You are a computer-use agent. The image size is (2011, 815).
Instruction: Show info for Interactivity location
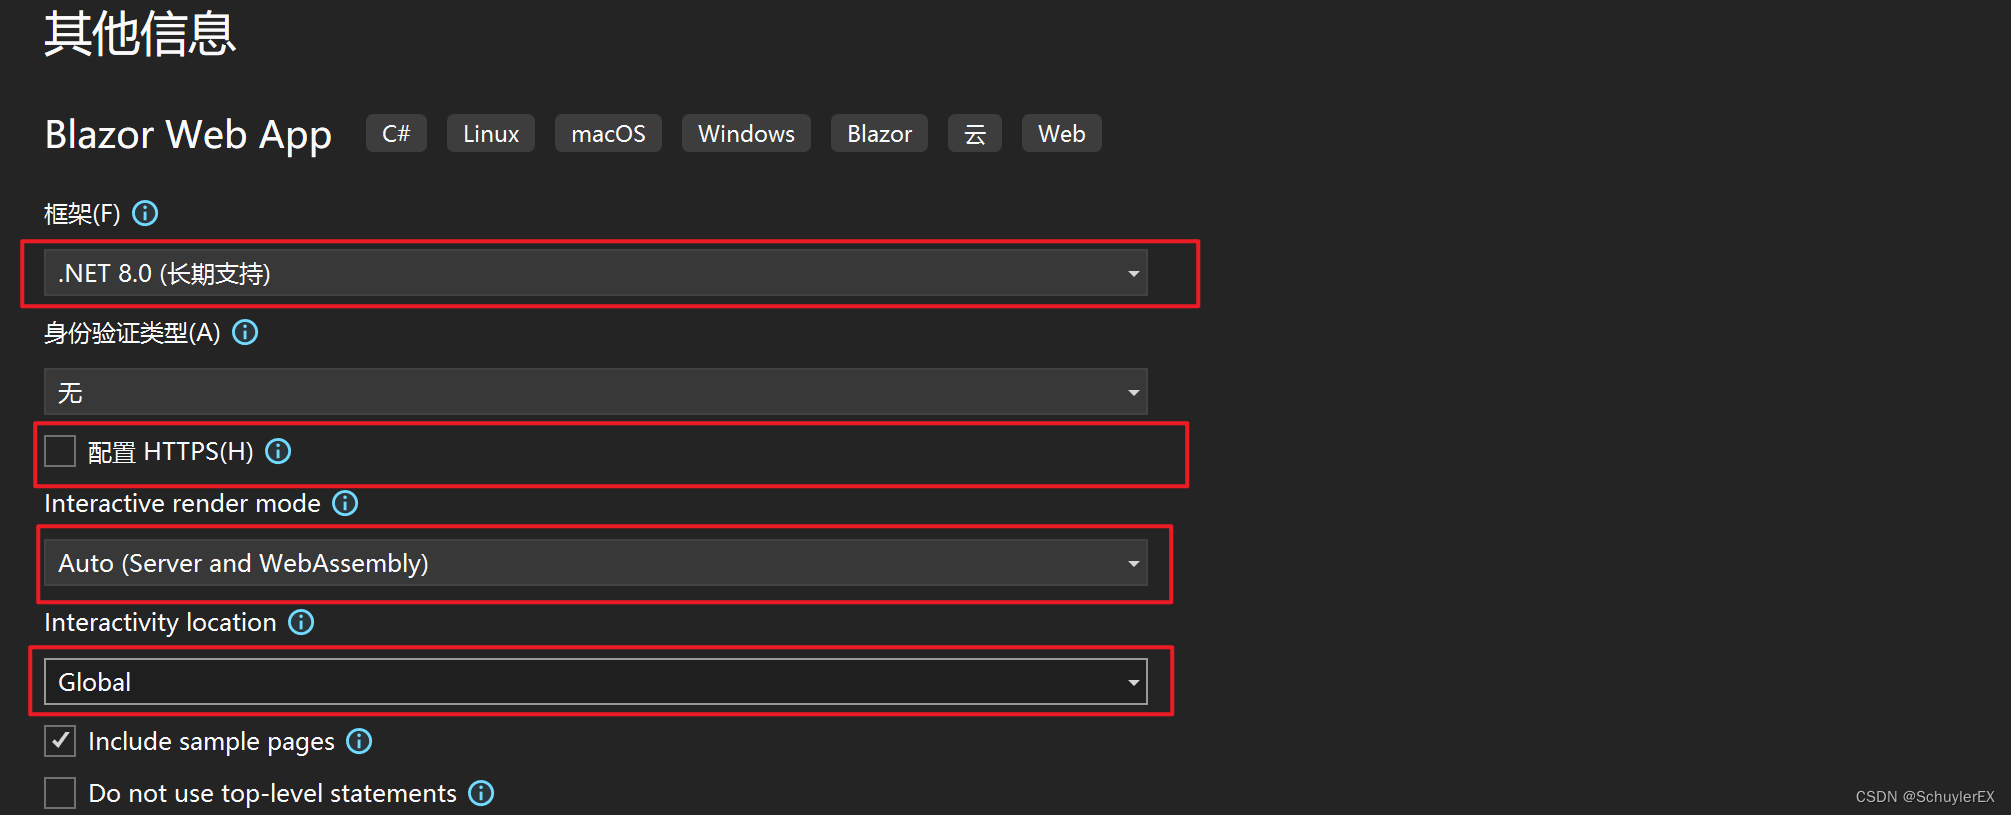click(301, 622)
